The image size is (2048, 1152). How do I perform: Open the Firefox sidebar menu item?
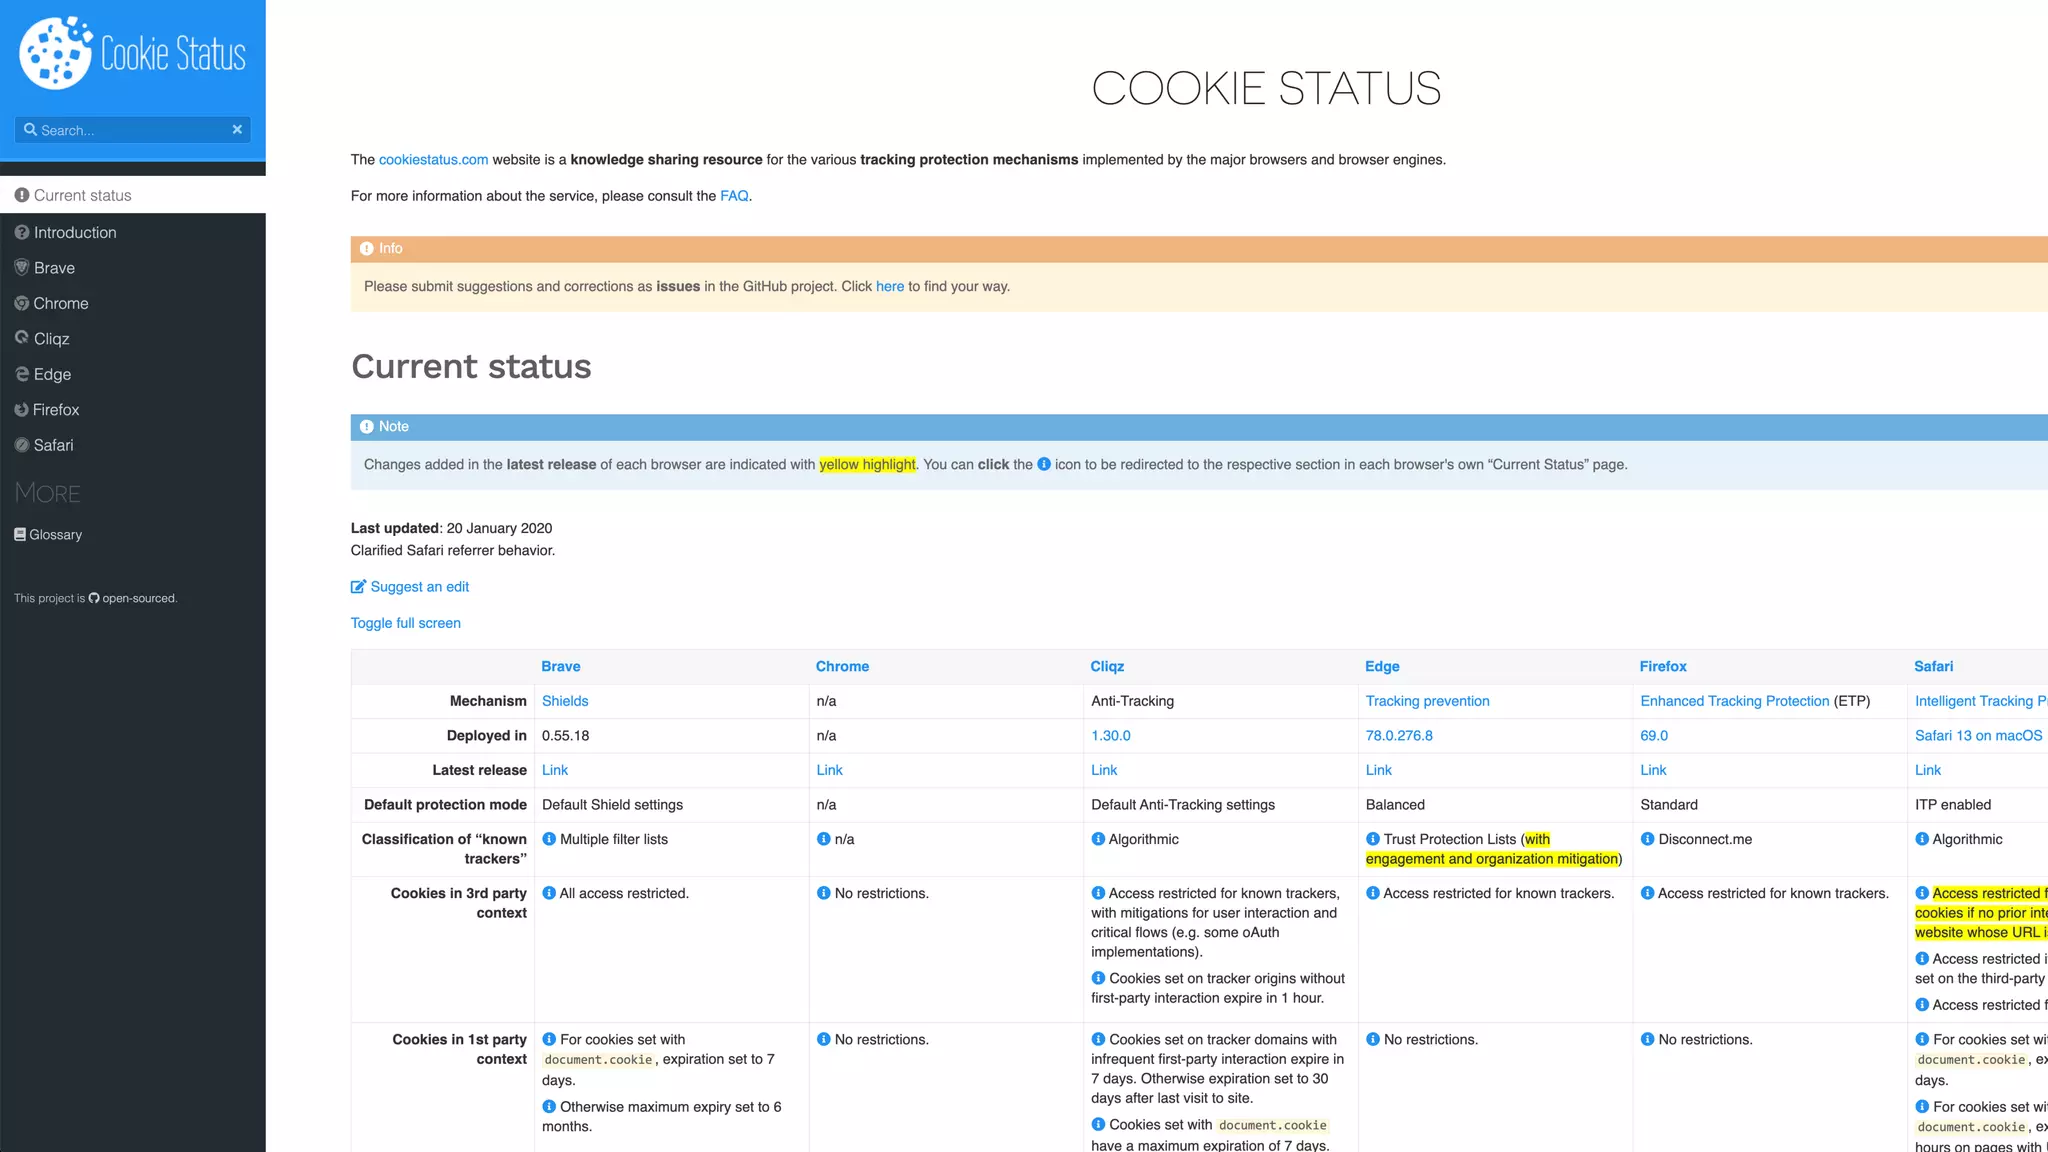point(56,410)
